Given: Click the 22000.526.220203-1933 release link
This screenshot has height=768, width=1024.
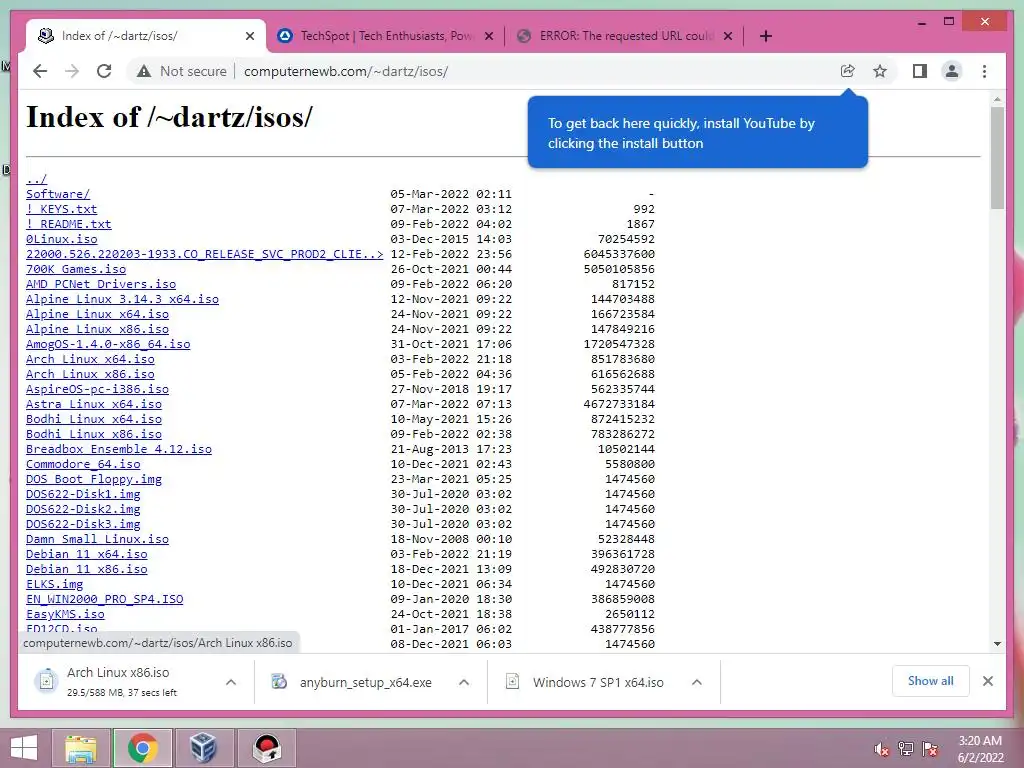Looking at the screenshot, I should [204, 254].
